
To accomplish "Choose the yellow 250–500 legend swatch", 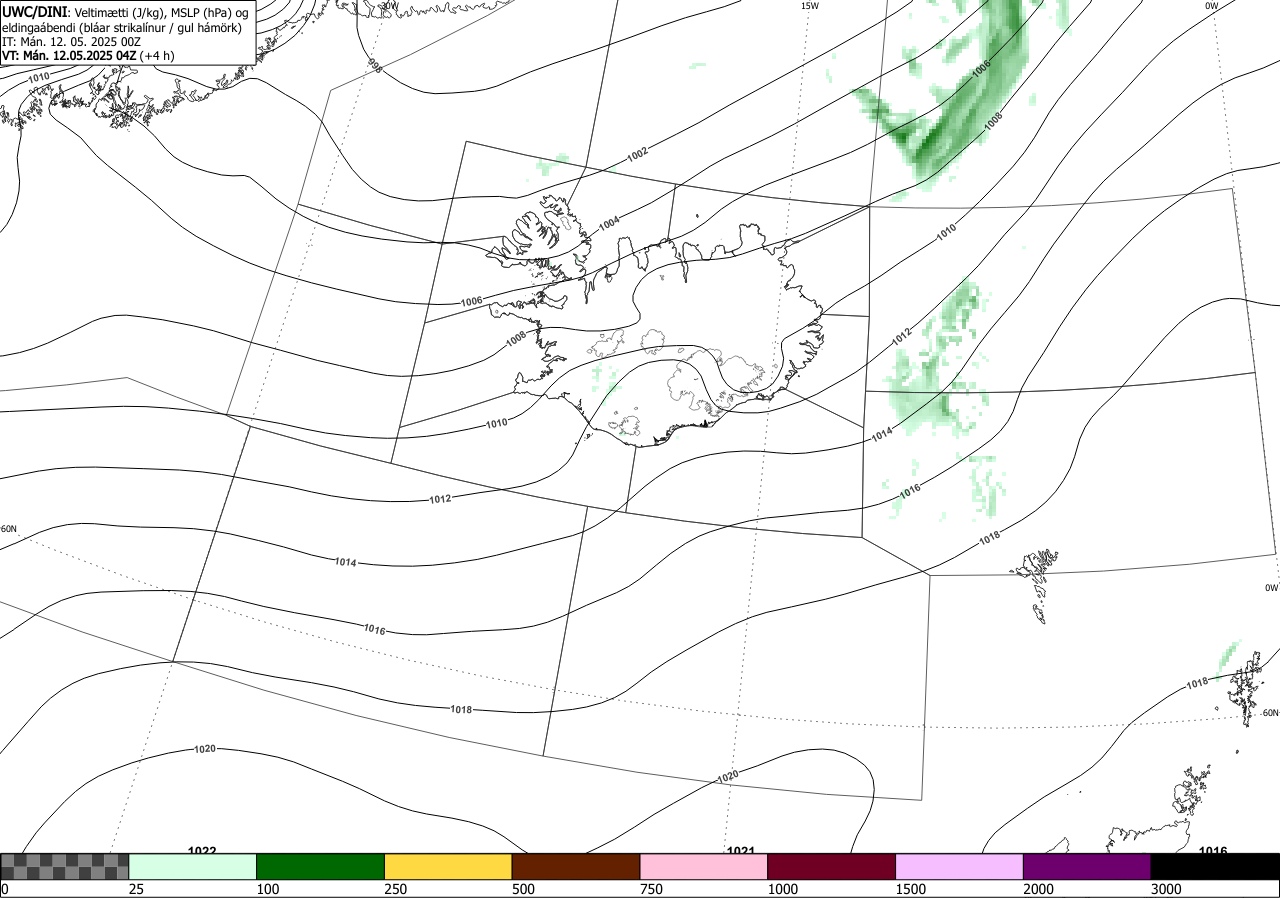I will pos(448,866).
